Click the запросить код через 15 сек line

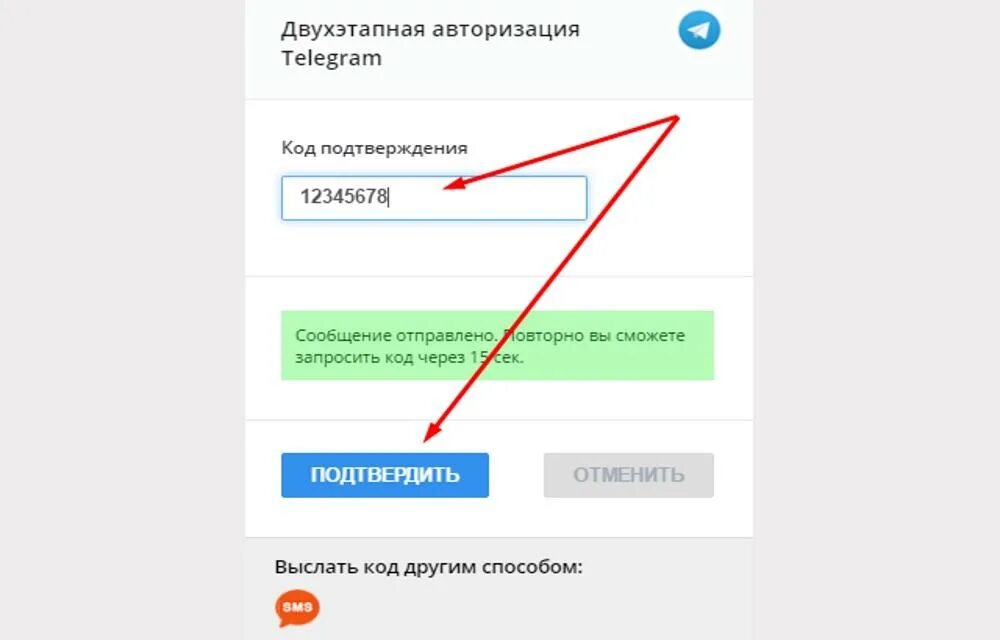tap(409, 357)
